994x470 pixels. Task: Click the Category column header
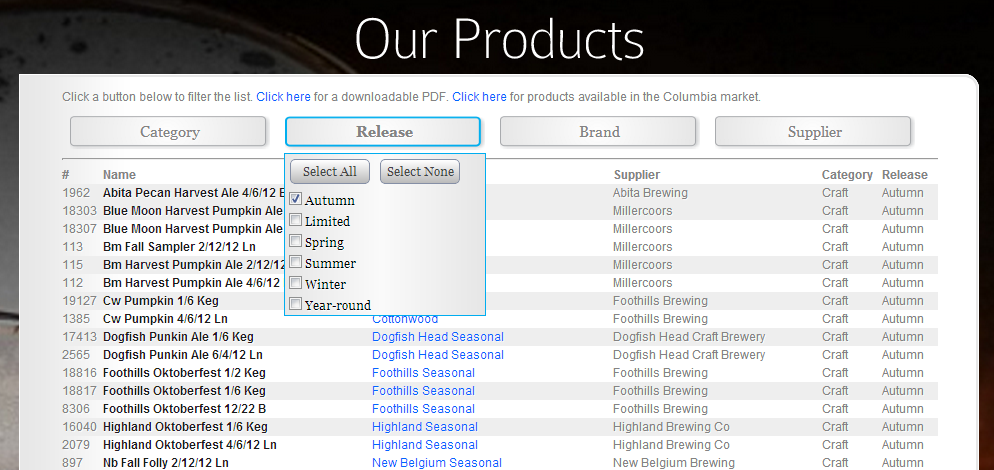847,174
